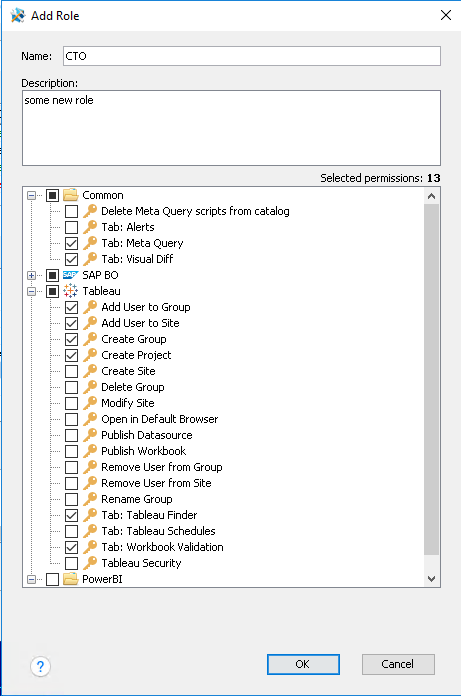The image size is (461, 696).
Task: Click the SAP BO logo icon
Action: (x=71, y=275)
